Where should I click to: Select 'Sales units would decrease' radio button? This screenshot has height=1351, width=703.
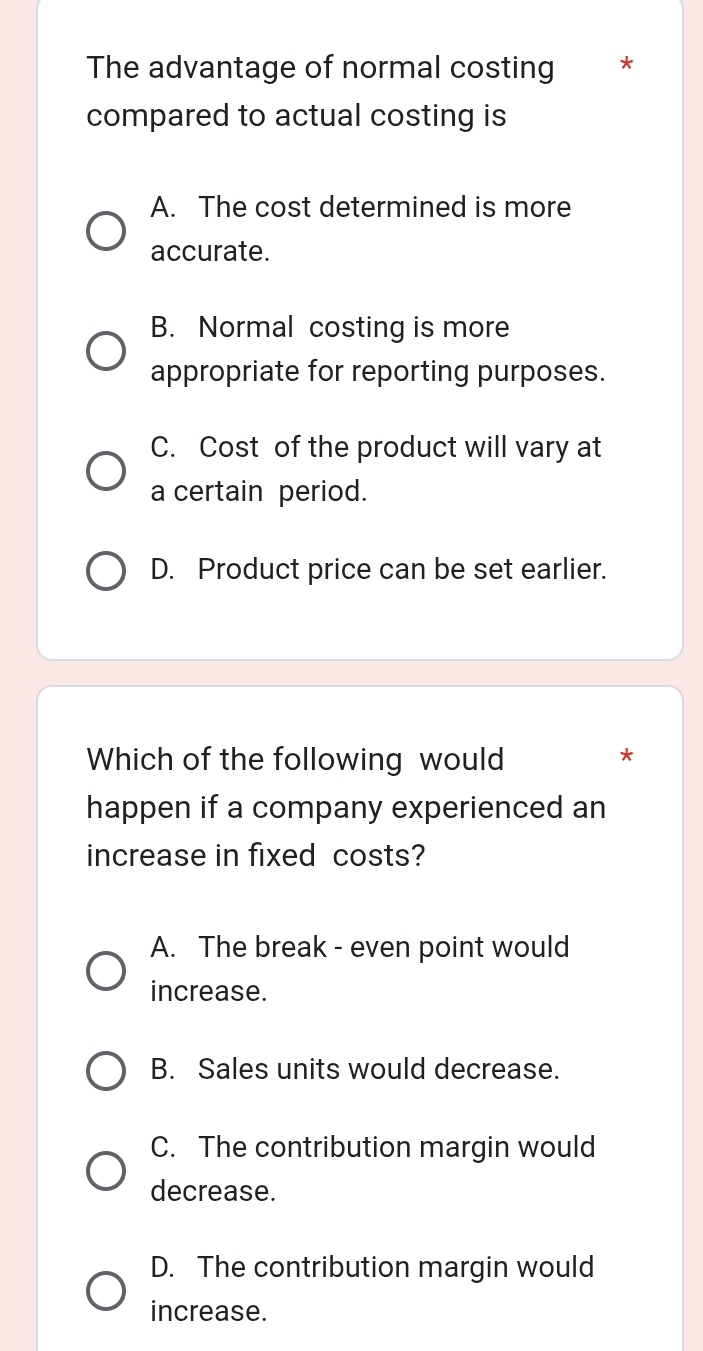point(106,1070)
